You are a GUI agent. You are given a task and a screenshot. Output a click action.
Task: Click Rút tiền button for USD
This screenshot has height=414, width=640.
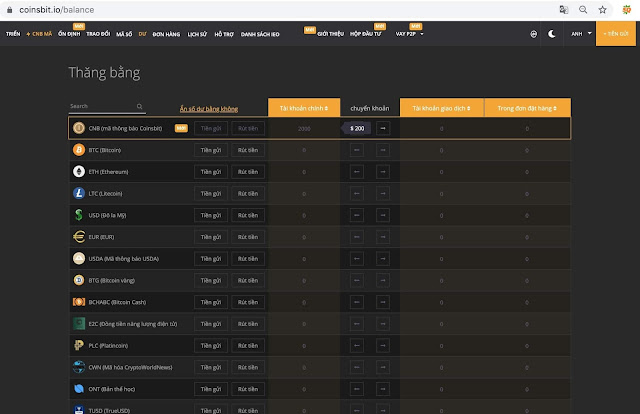pos(248,215)
